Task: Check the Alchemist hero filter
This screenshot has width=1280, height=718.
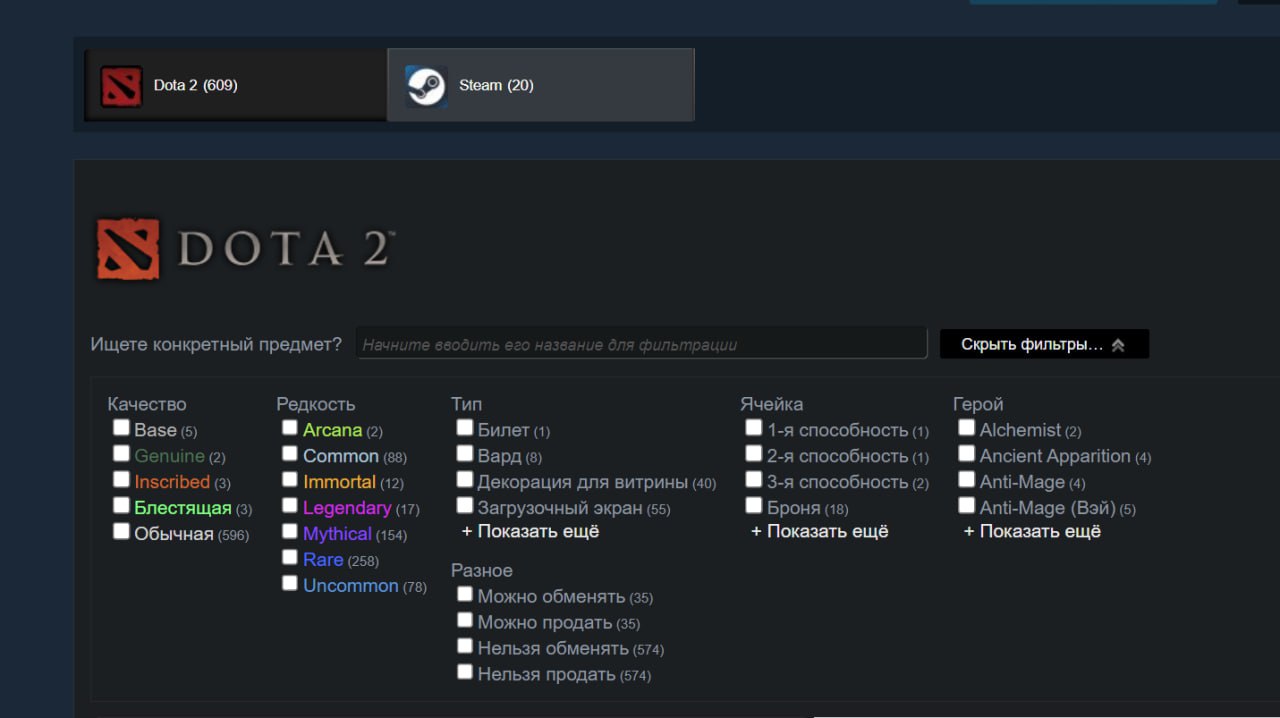Action: (966, 427)
